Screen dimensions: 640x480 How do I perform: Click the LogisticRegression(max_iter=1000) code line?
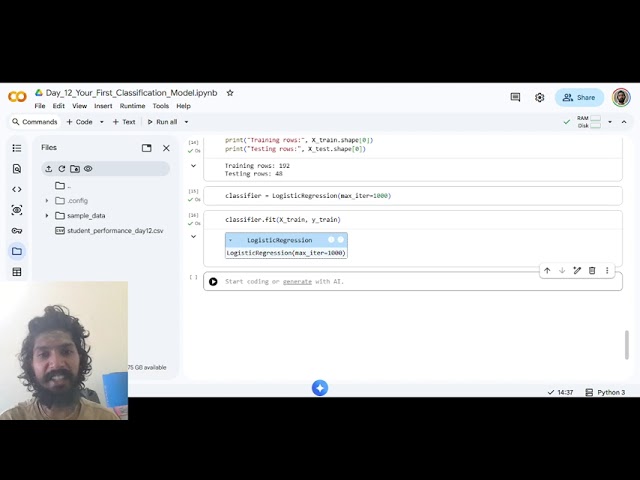(x=308, y=196)
